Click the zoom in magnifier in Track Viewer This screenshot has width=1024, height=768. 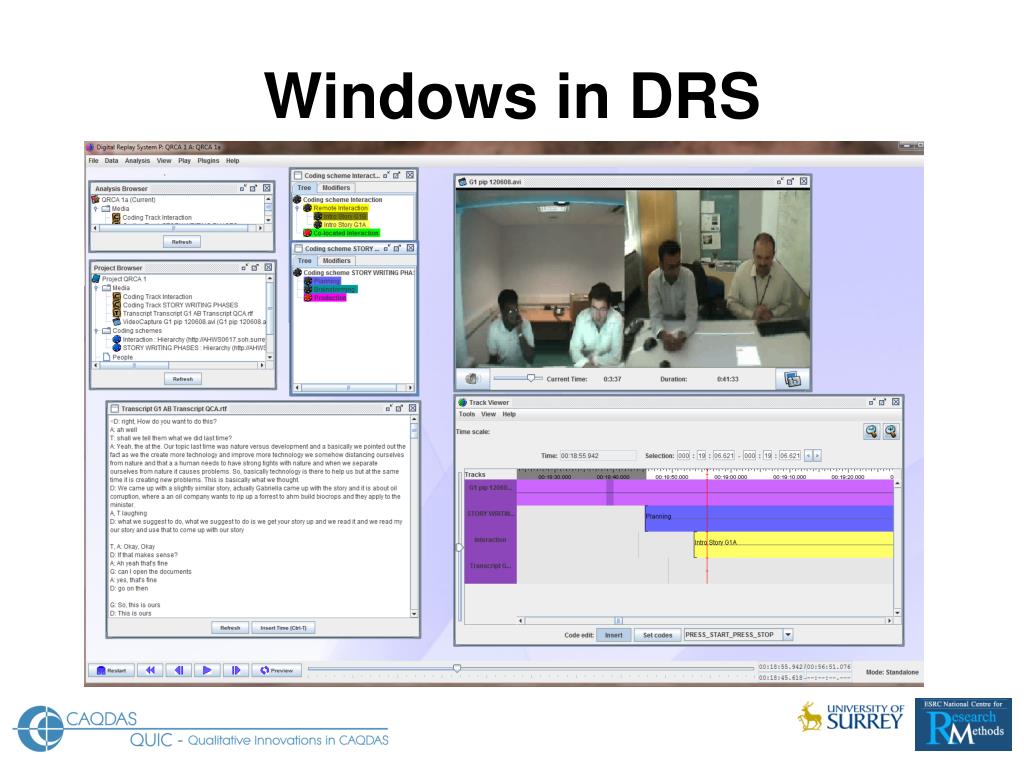(891, 431)
